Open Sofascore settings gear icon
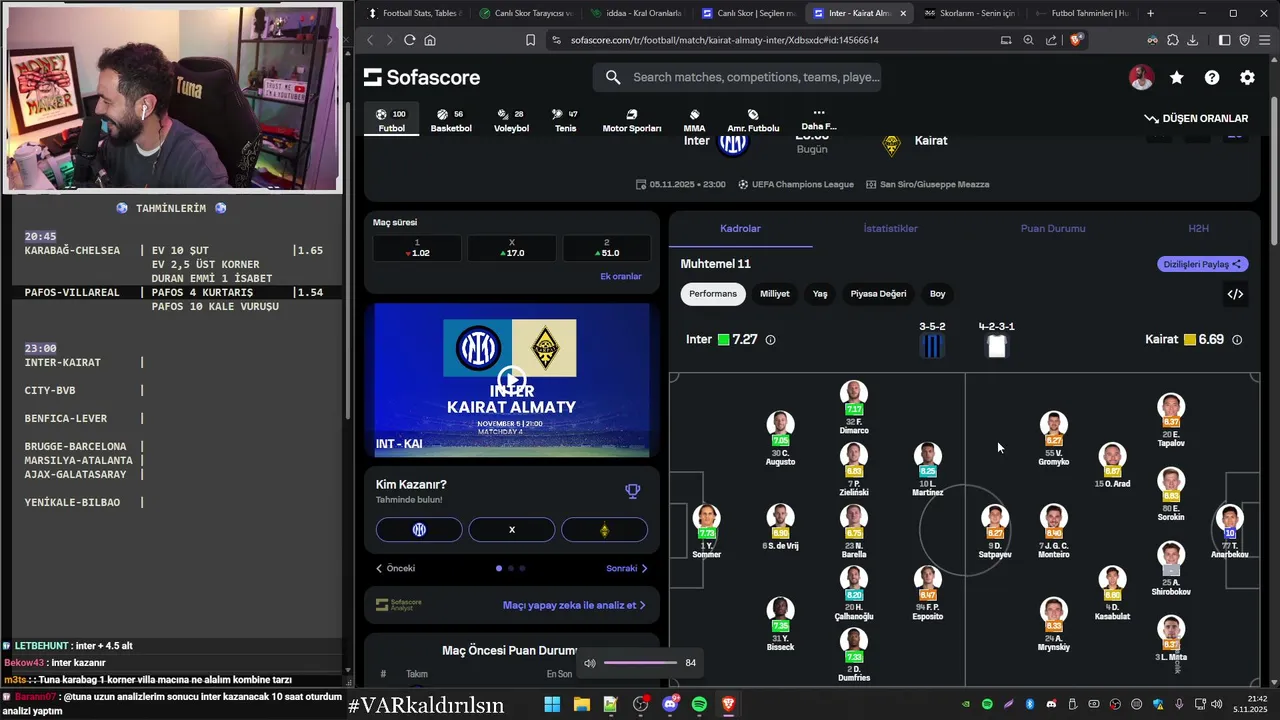 point(1247,77)
